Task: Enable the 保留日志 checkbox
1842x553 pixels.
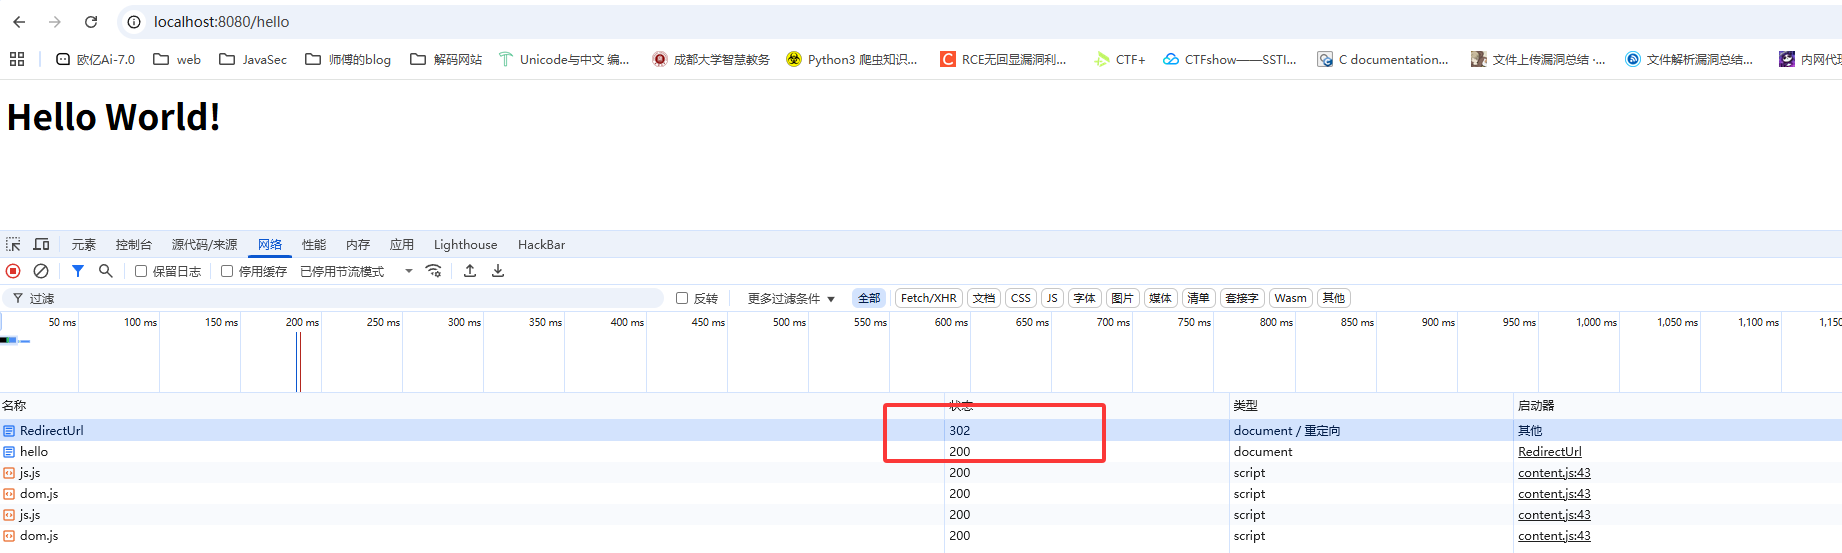Action: click(x=141, y=271)
